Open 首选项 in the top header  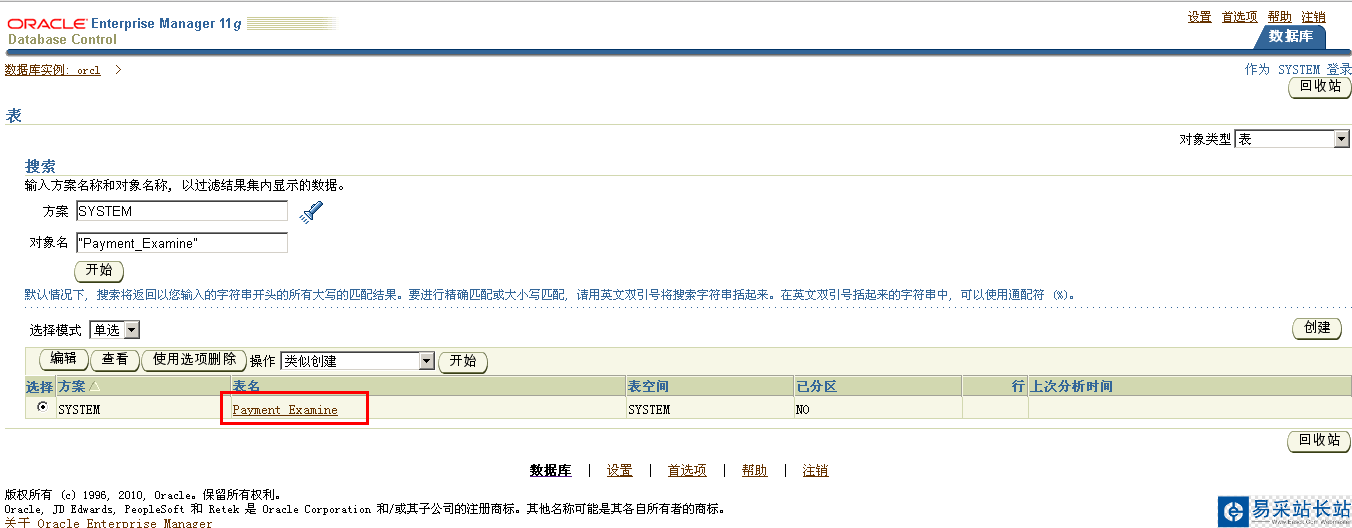tap(1240, 17)
